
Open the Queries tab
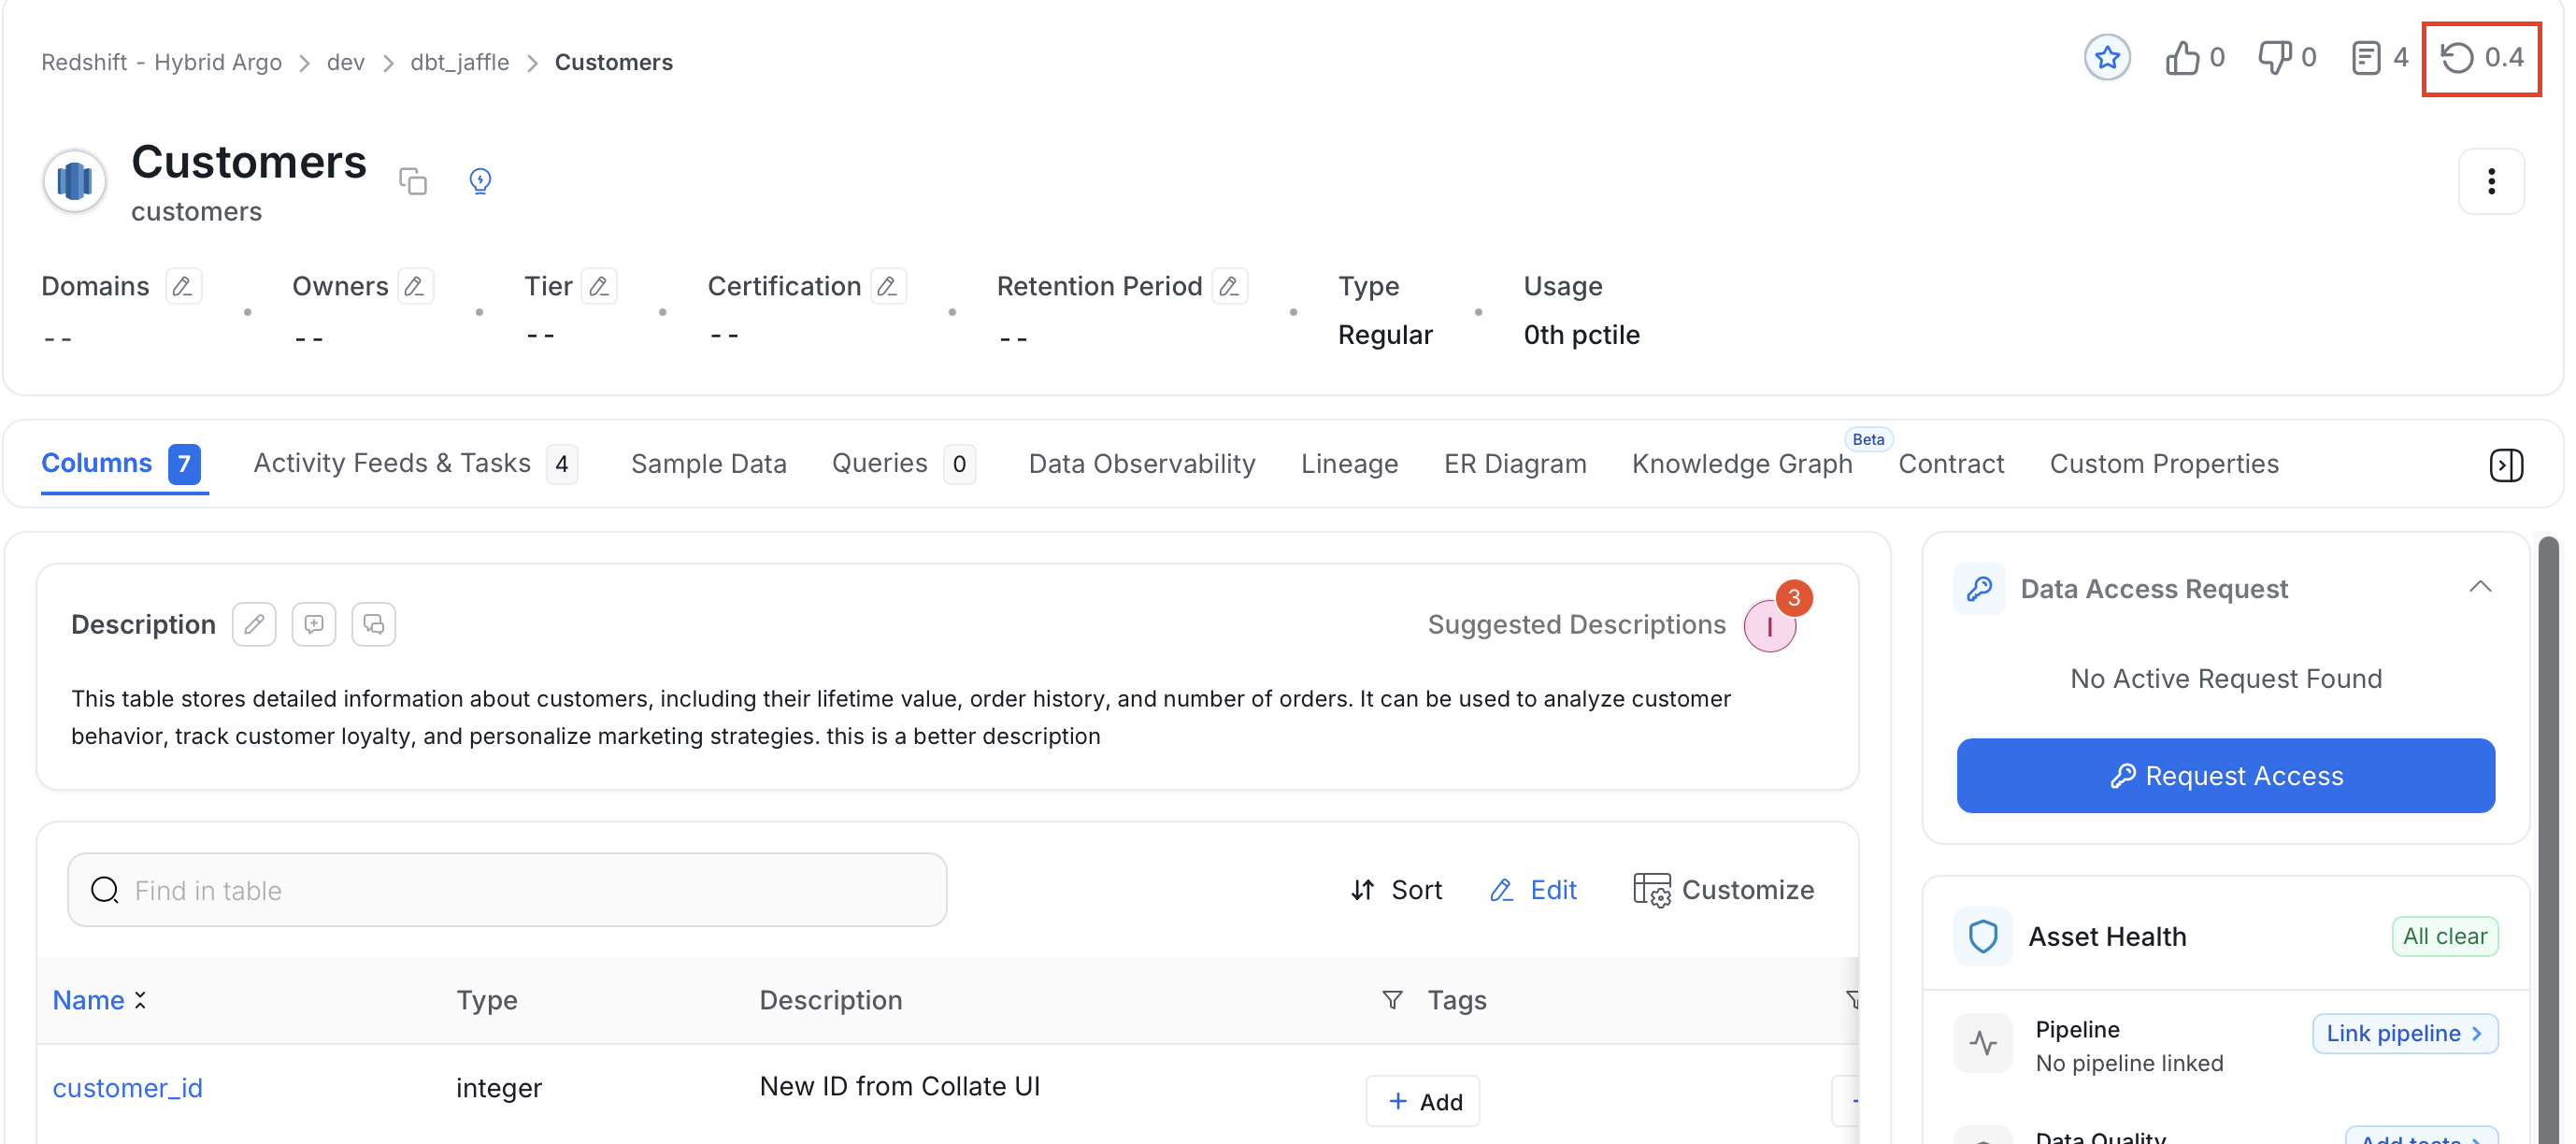pyautogui.click(x=903, y=463)
